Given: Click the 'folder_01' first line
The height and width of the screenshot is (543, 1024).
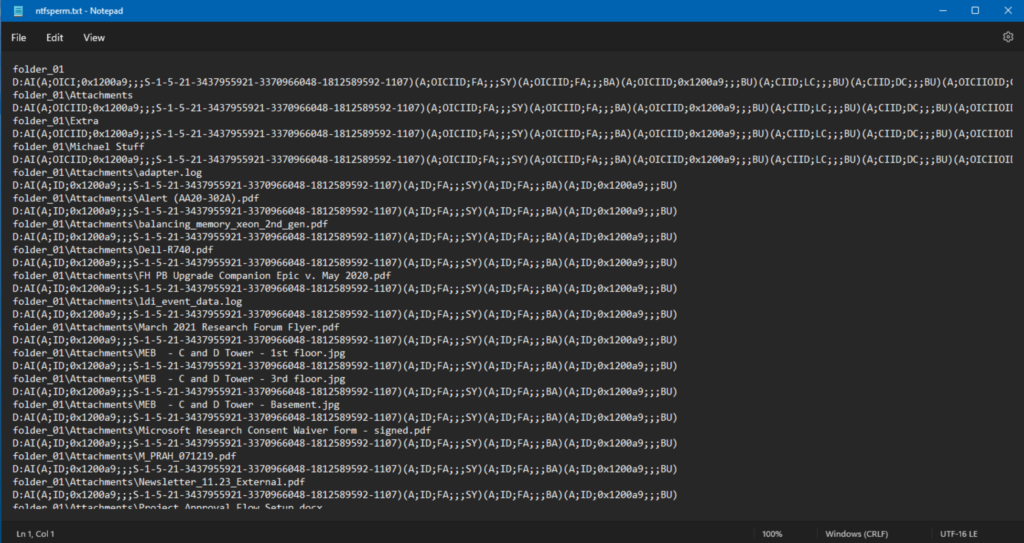Looking at the screenshot, I should (x=39, y=69).
